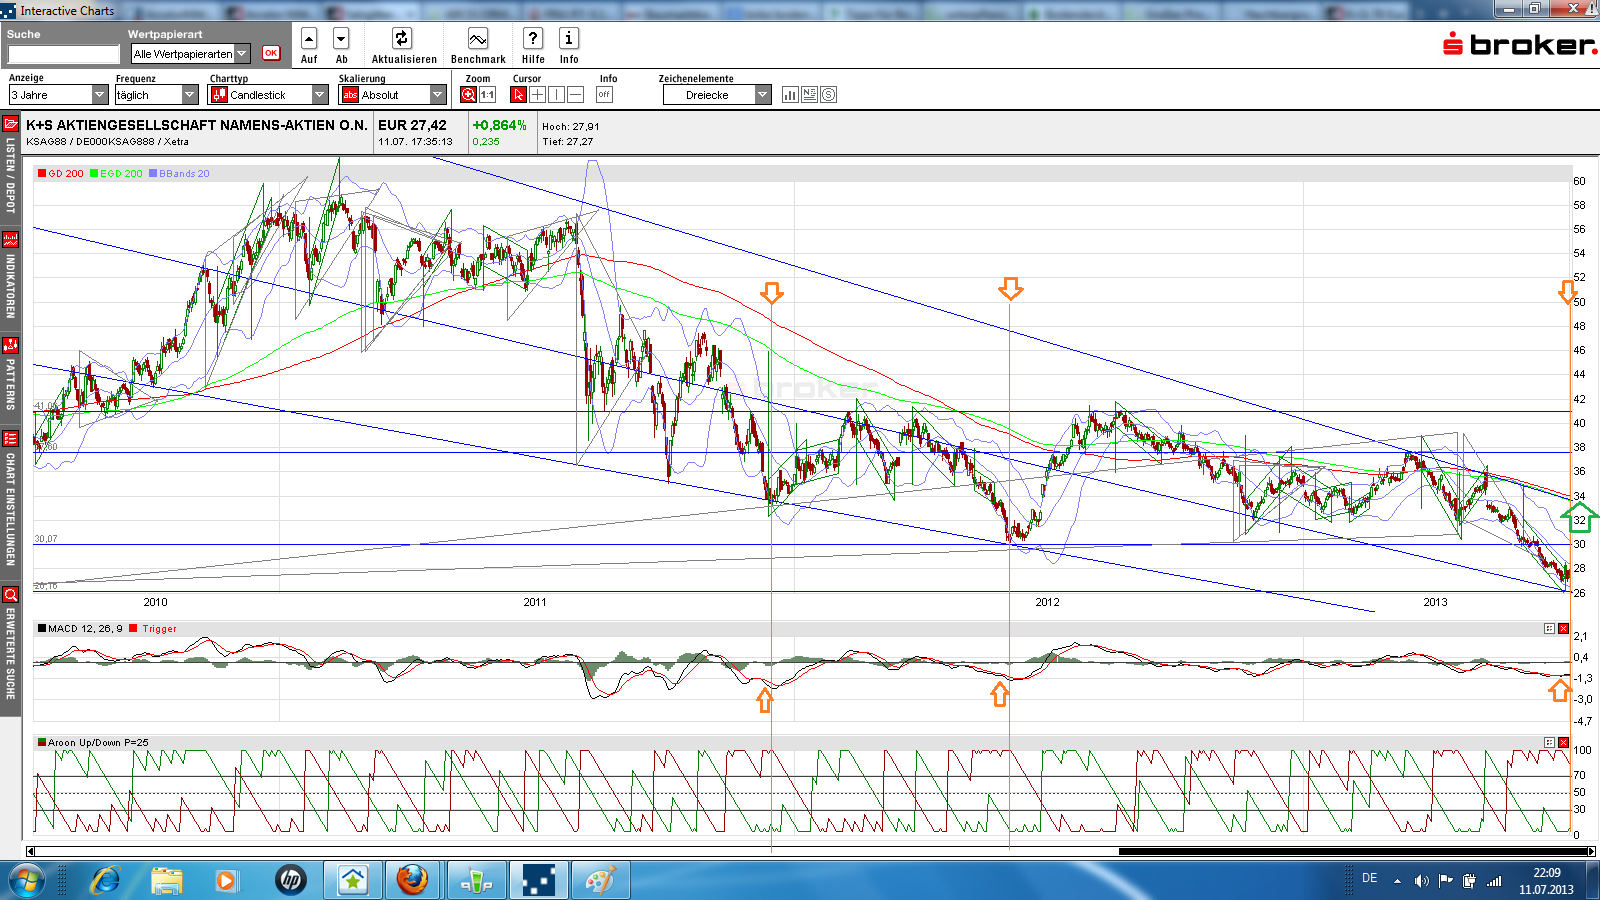1600x900 pixels.
Task: Toggle the GD 200 legend entry
Action: pos(61,174)
